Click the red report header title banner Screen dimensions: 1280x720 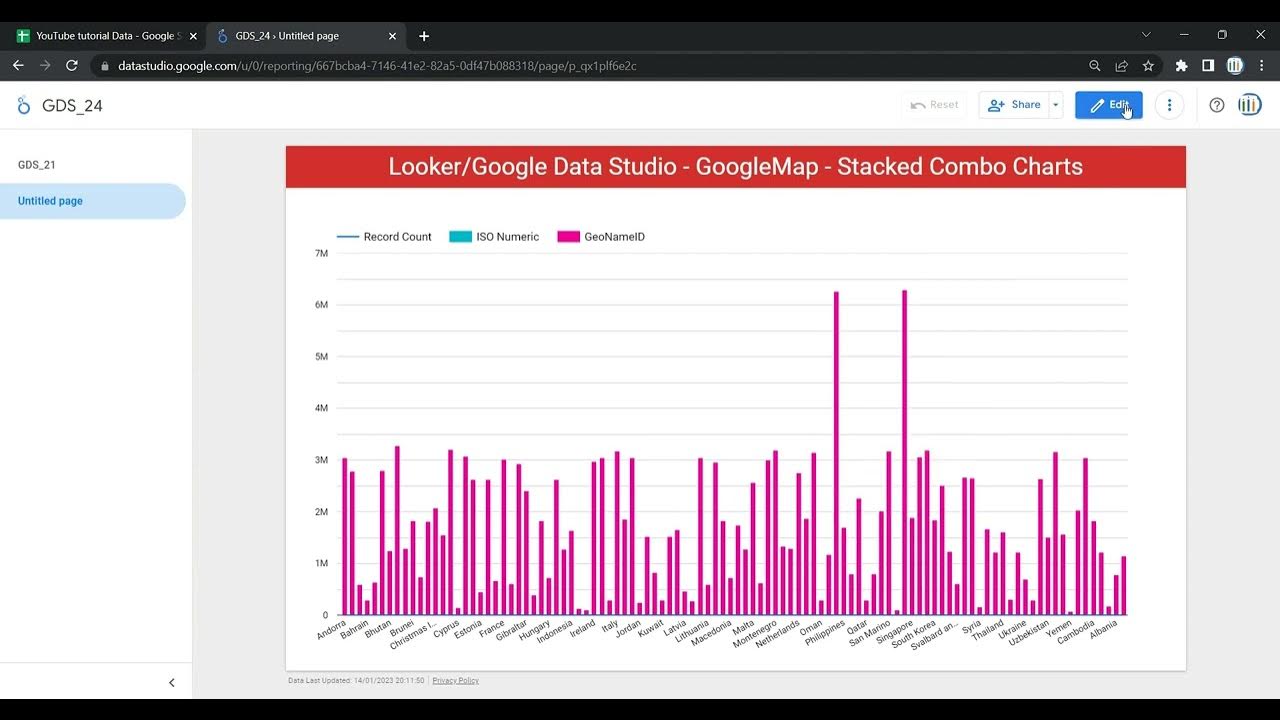point(736,167)
